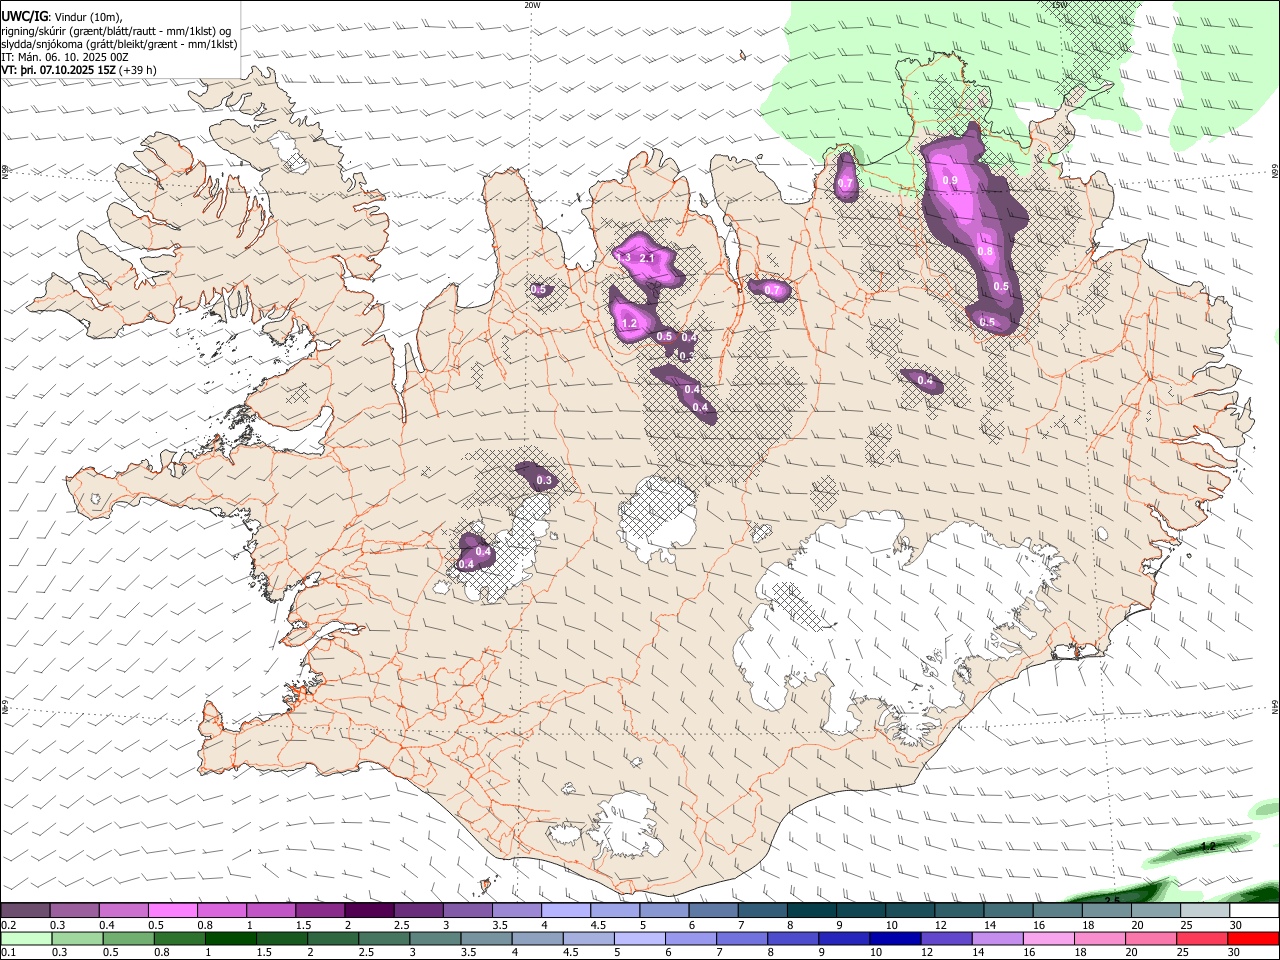Click the 66N latitude label on the right edge
The width and height of the screenshot is (1280, 960).
(1275, 172)
